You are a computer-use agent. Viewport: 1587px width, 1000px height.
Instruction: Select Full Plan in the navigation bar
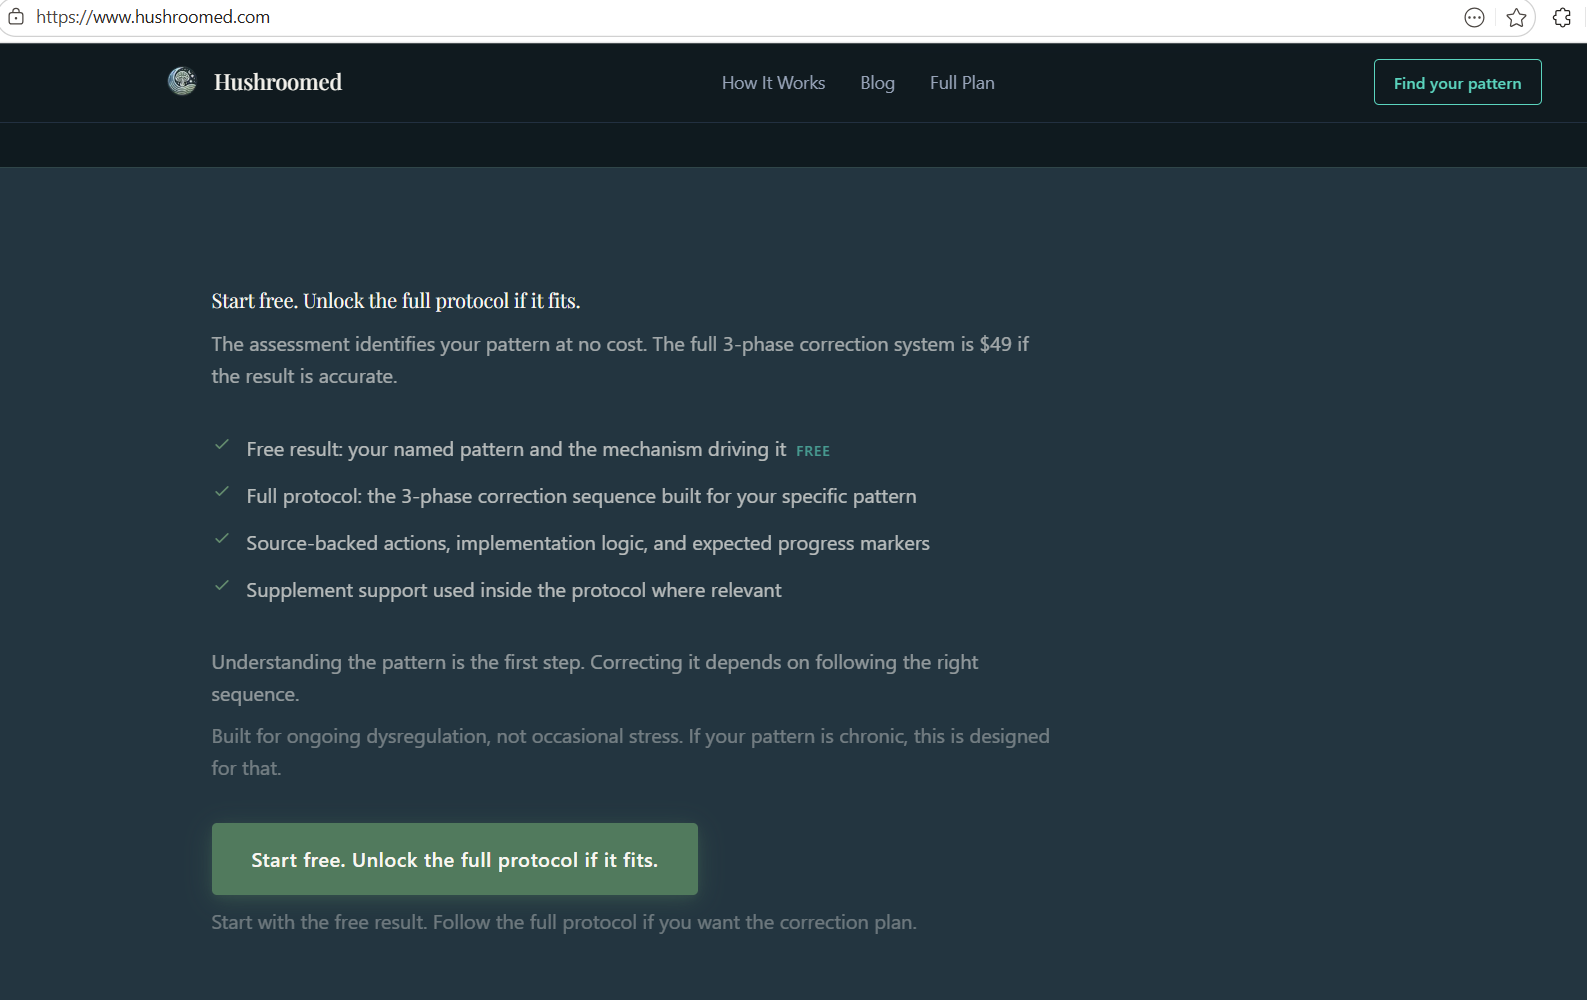point(961,82)
